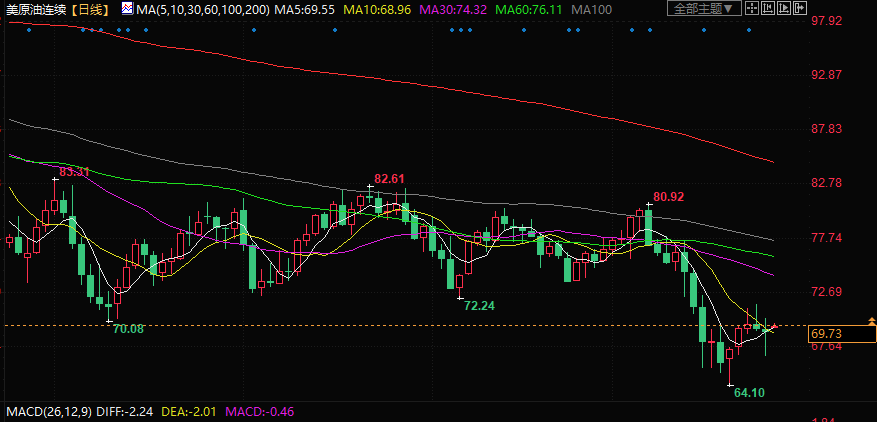This screenshot has width=877, height=422.
Task: Click the orange arrow marker above 69.73
Action: (x=872, y=320)
